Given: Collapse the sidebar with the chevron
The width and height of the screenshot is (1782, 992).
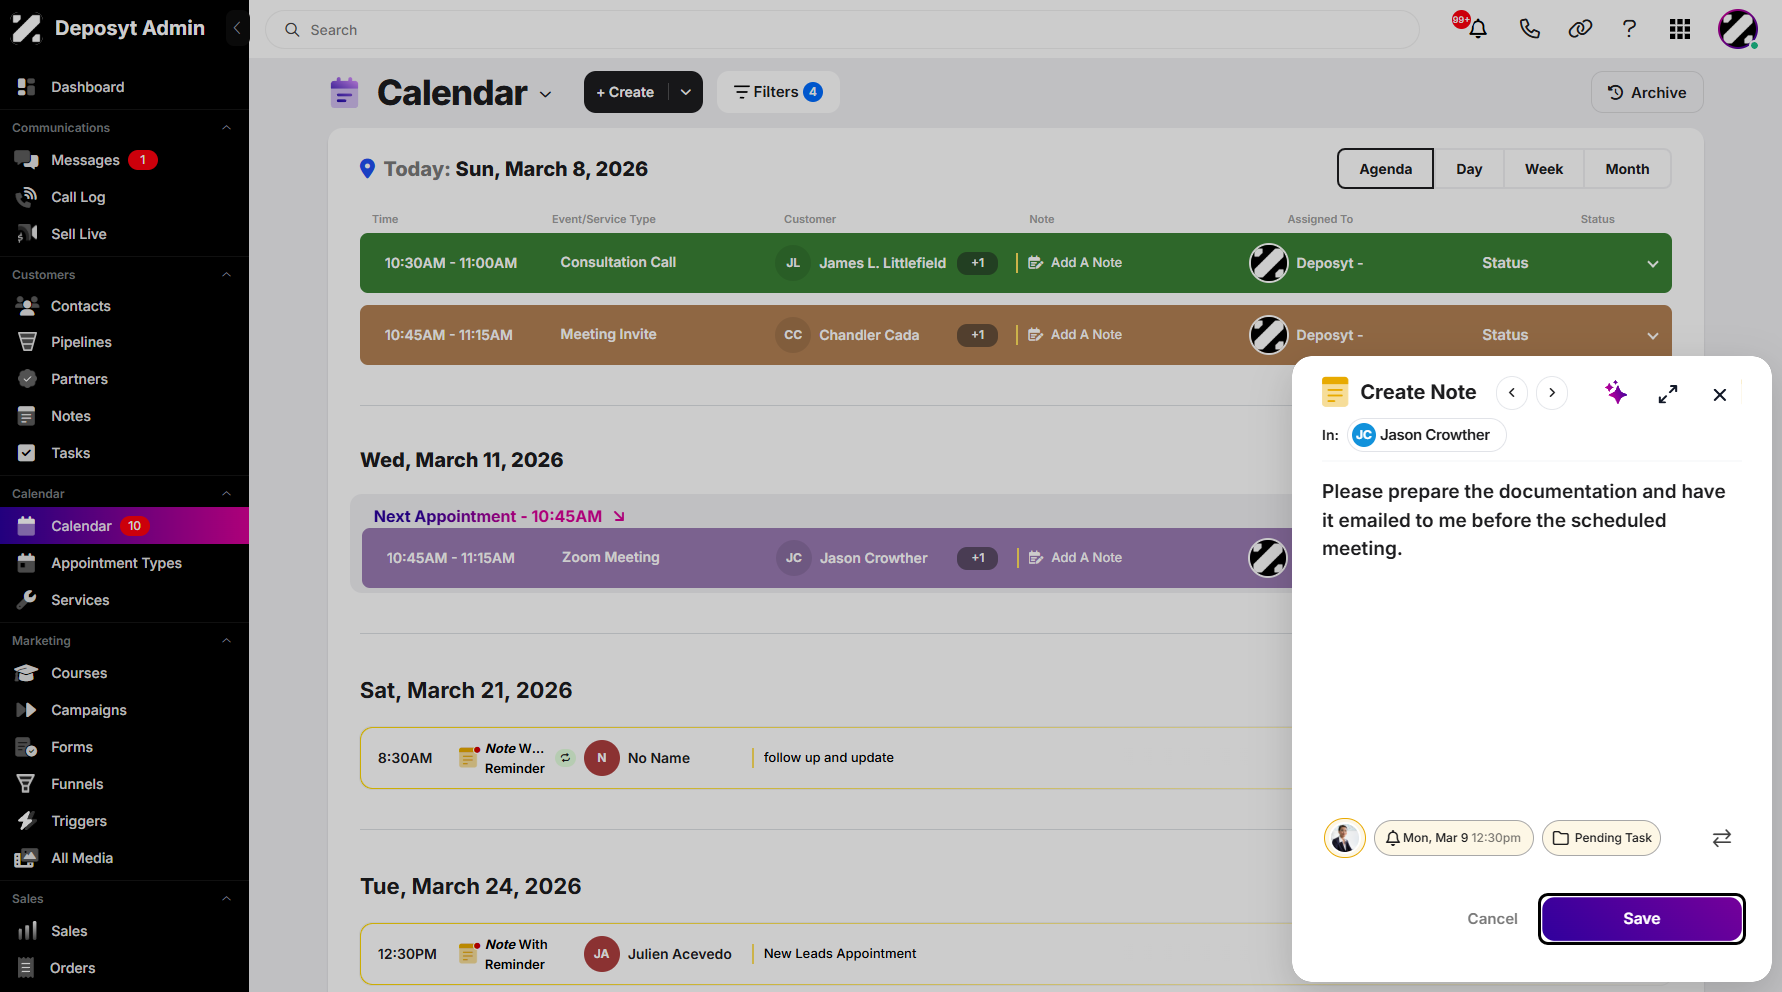Looking at the screenshot, I should tap(237, 28).
